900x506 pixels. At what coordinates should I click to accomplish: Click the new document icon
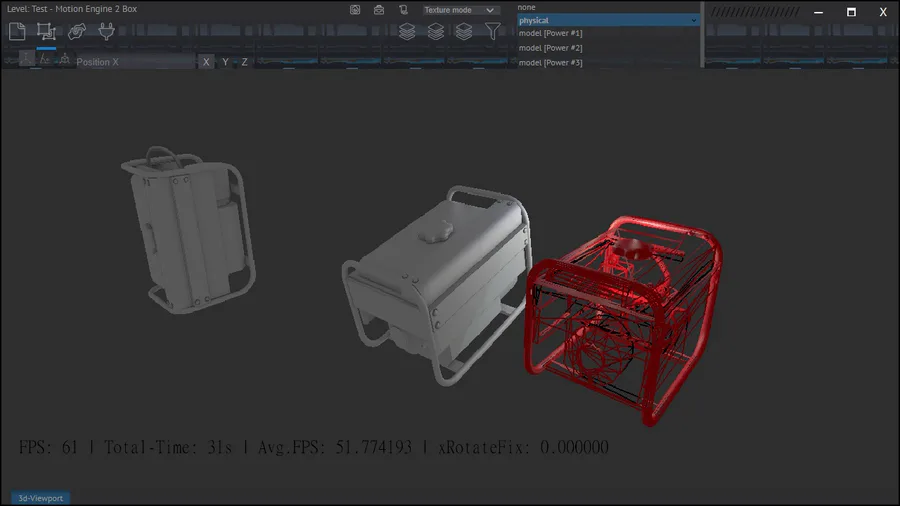pyautogui.click(x=17, y=31)
